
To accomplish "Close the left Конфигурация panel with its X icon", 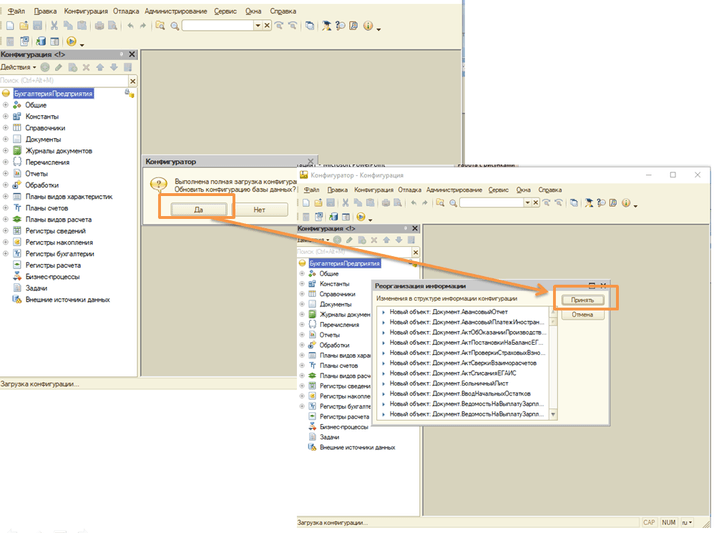I will pos(132,53).
